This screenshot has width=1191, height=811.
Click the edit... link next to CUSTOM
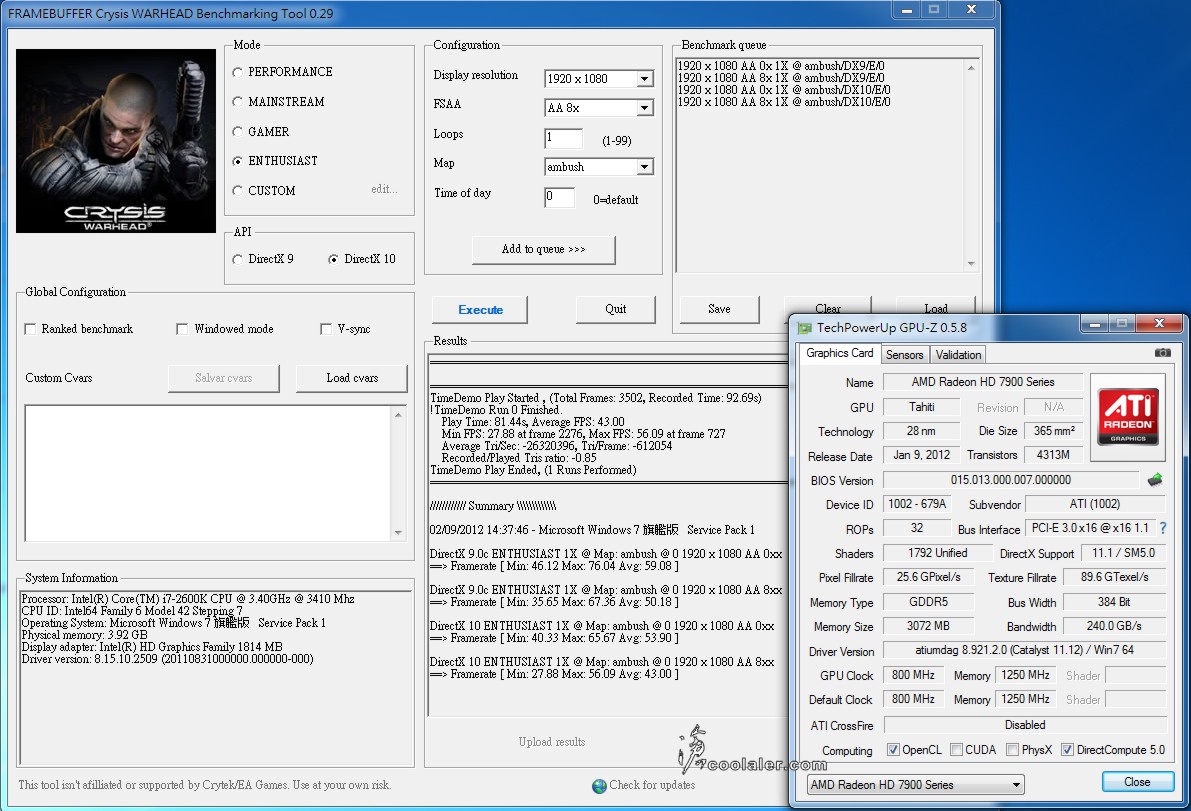pyautogui.click(x=384, y=189)
